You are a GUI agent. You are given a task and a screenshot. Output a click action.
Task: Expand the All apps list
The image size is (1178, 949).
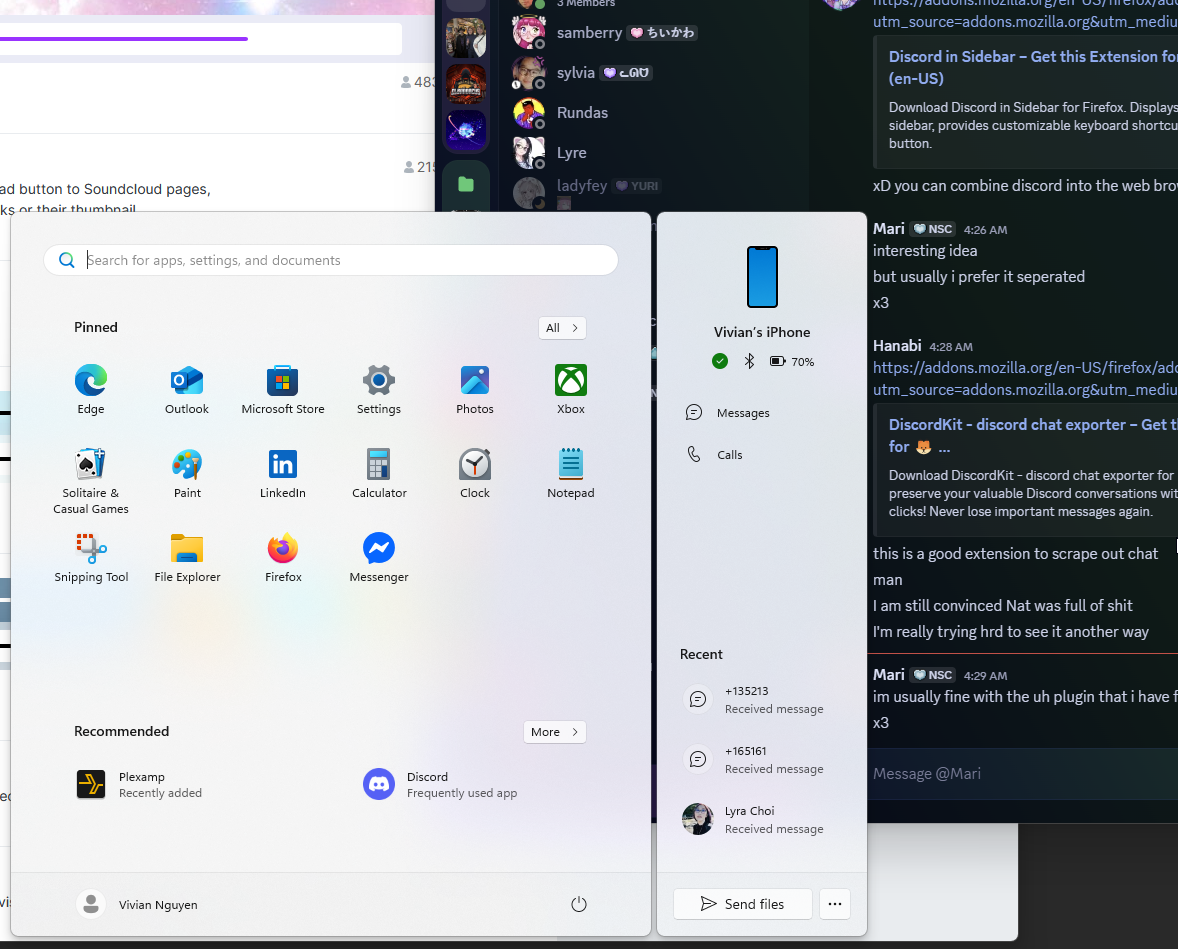562,328
